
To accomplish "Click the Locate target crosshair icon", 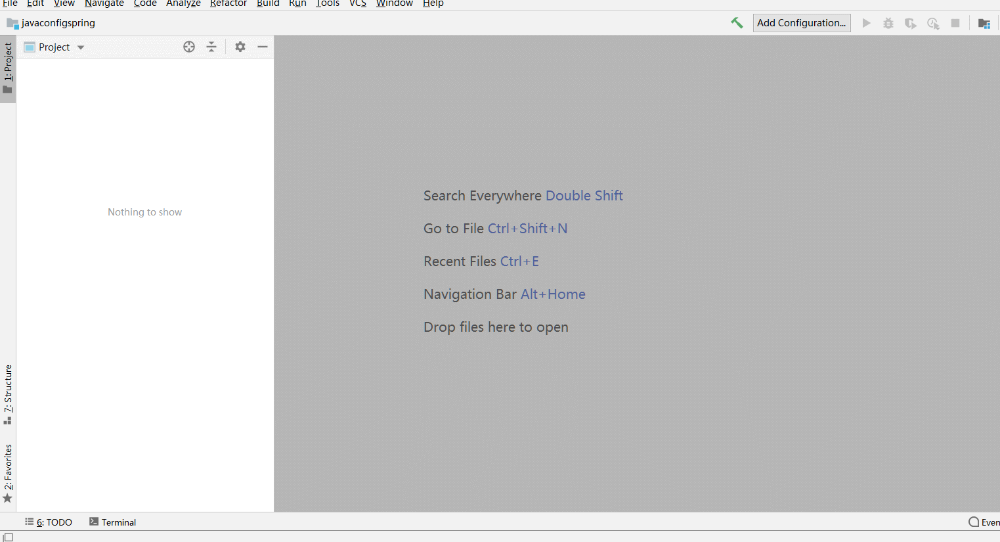I will [189, 47].
